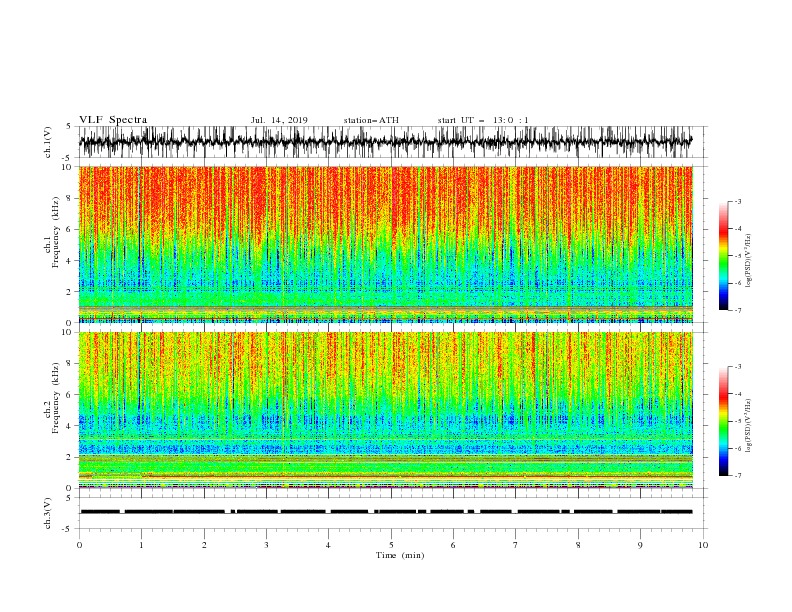This screenshot has width=792, height=612.
Task: Click time axis tick label '4'
Action: click(328, 545)
